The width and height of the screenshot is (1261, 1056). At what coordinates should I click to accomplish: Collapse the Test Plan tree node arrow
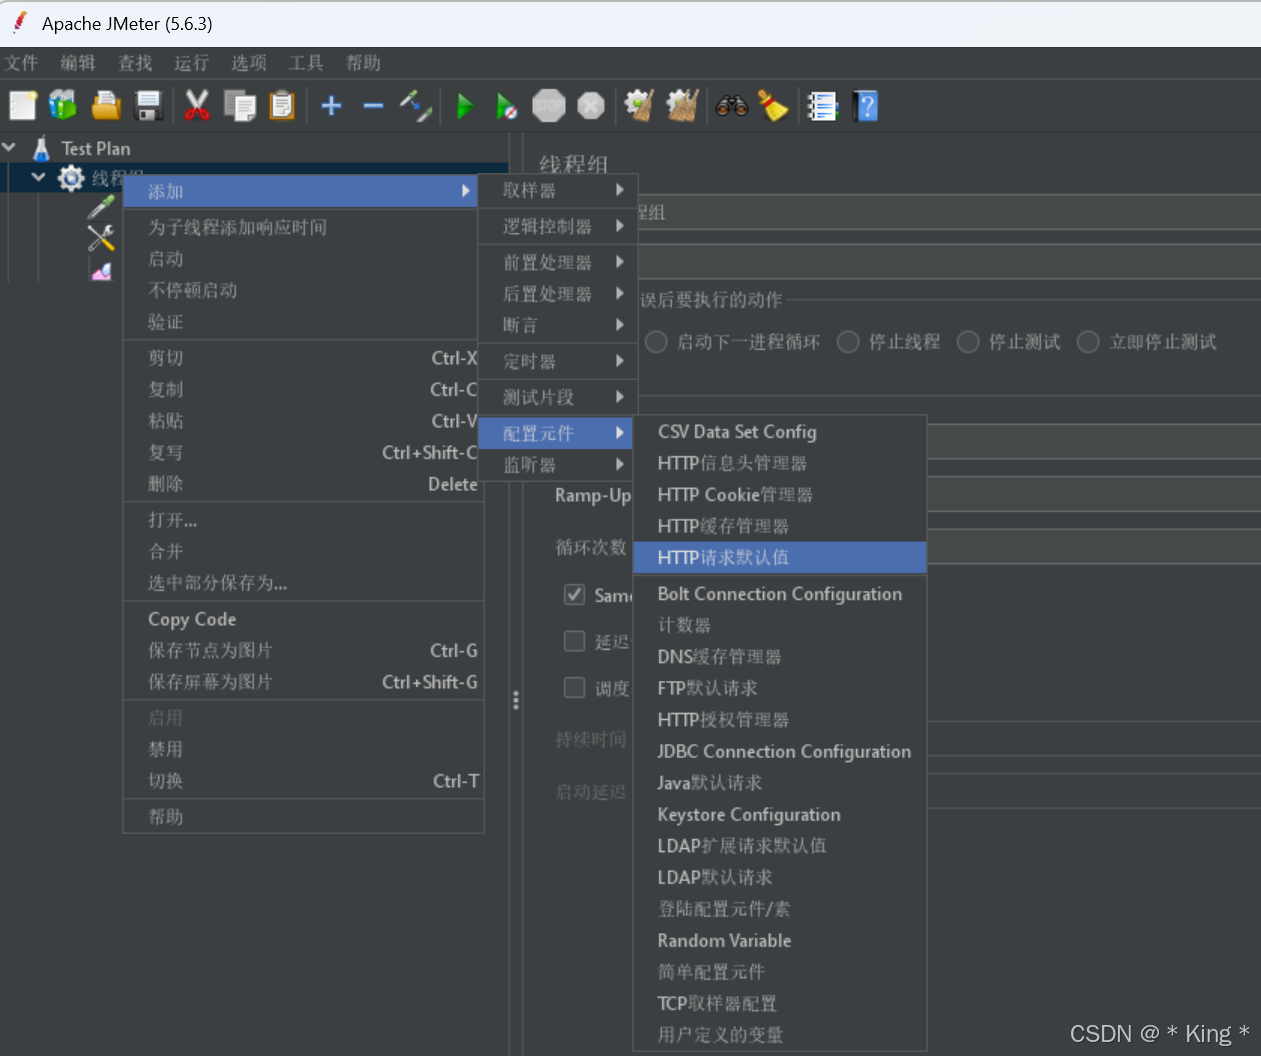click(10, 147)
